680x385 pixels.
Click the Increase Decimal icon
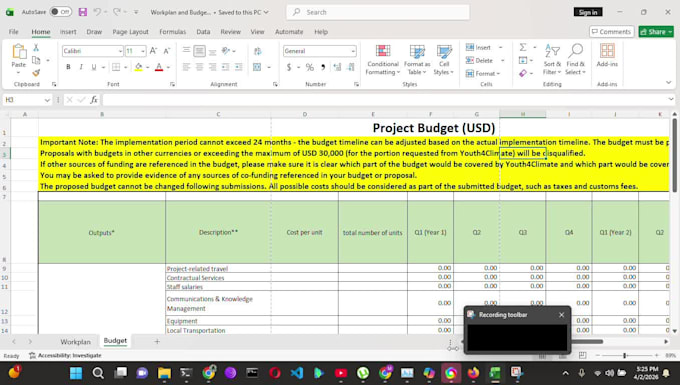pos(337,67)
